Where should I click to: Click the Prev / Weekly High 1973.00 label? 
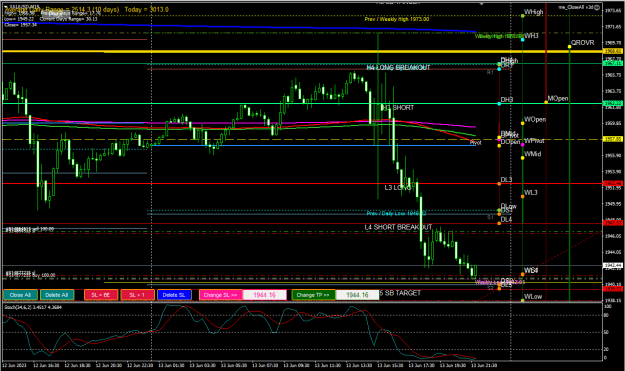397,19
